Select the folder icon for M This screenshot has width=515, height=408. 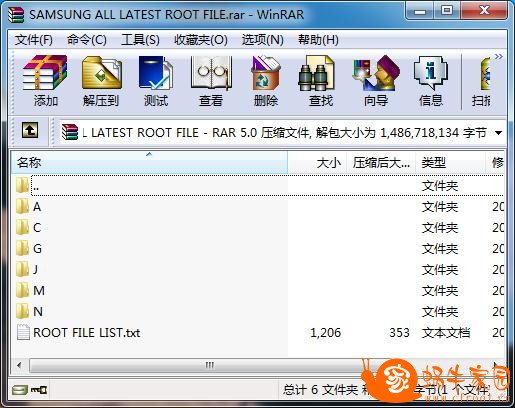tap(22, 290)
